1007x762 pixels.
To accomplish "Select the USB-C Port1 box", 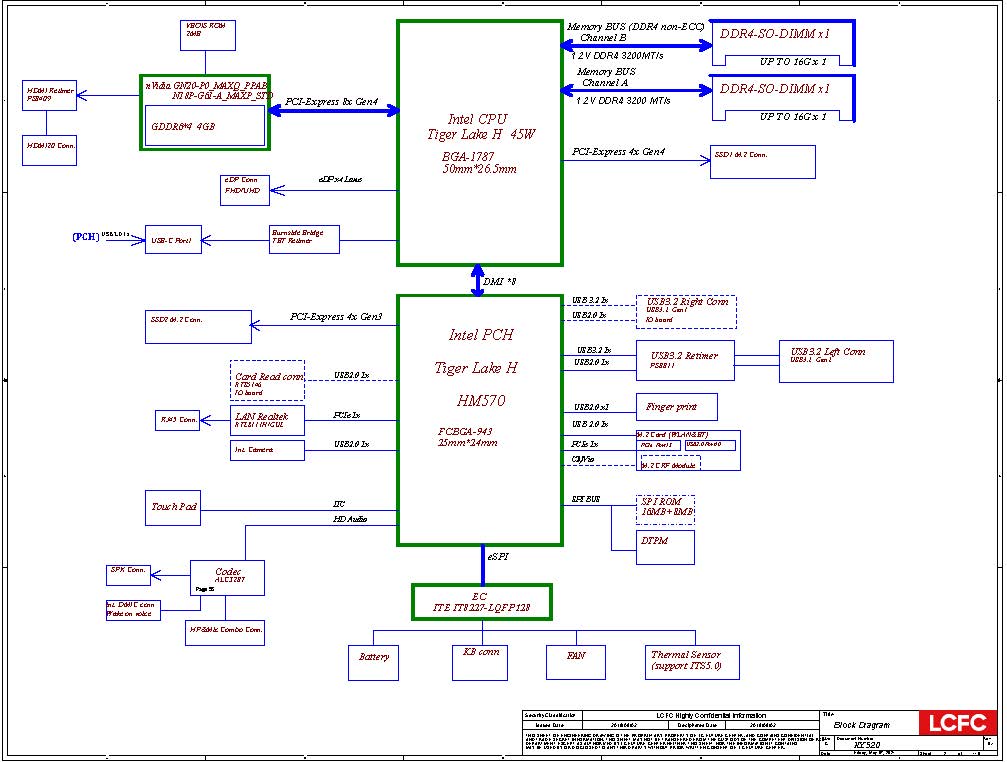I will 176,240.
